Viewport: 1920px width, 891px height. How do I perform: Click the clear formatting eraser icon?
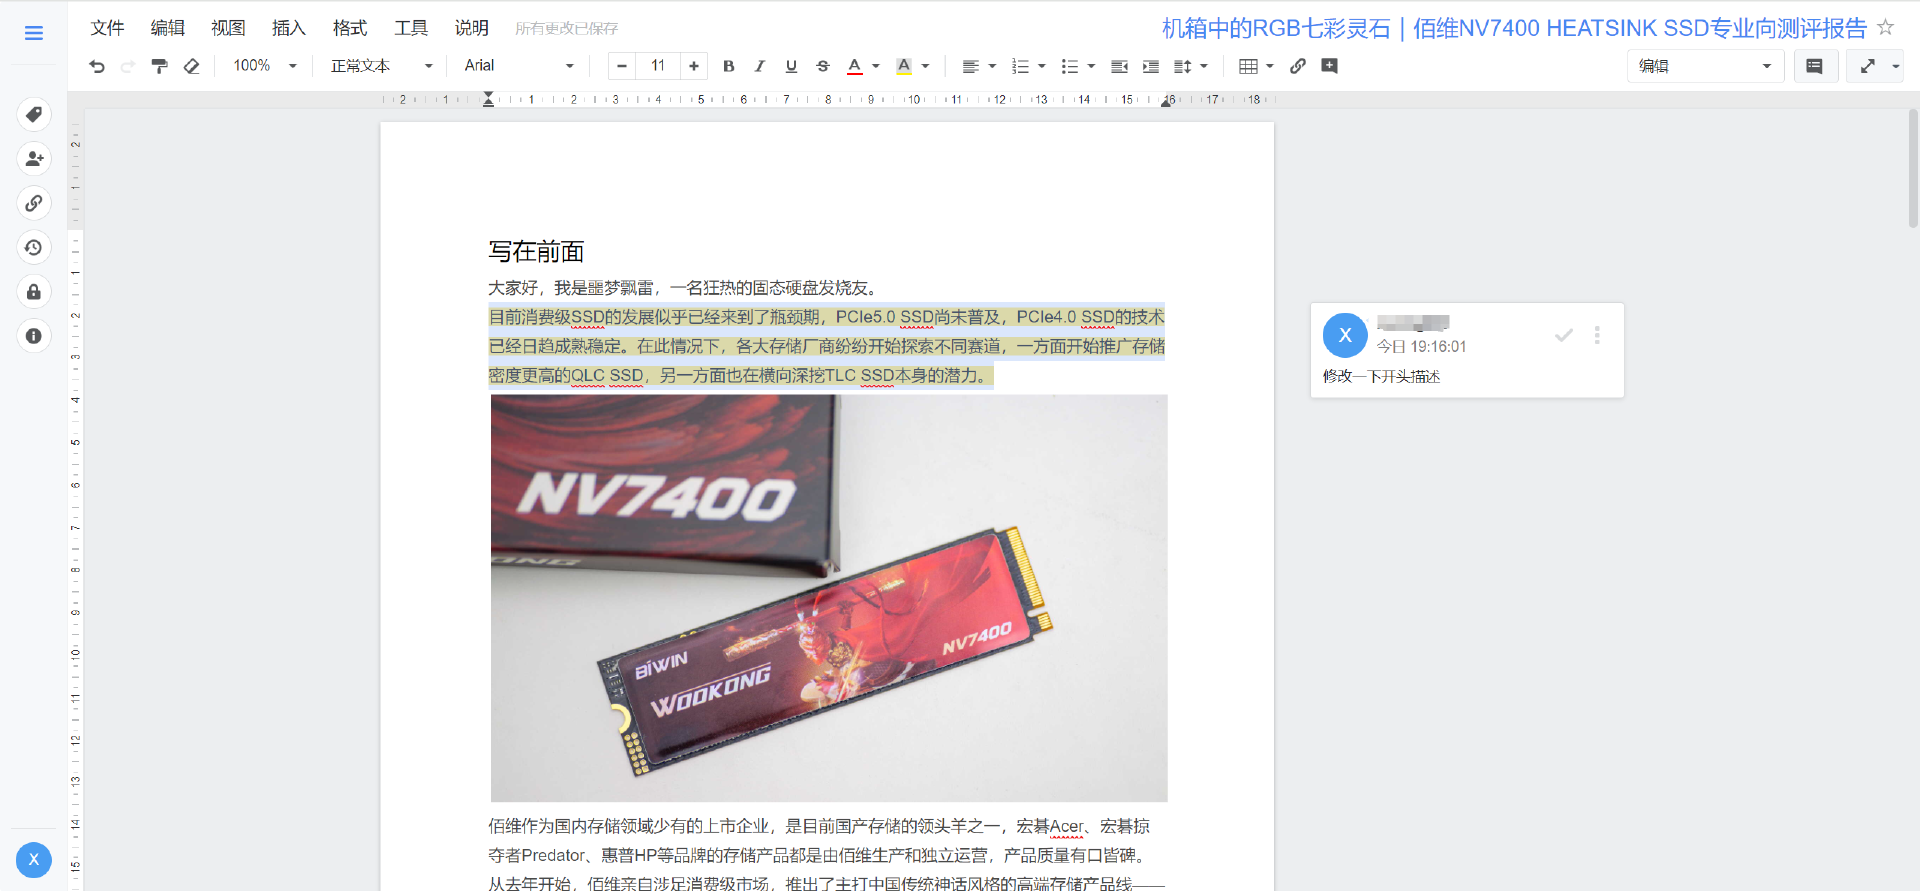coord(191,66)
